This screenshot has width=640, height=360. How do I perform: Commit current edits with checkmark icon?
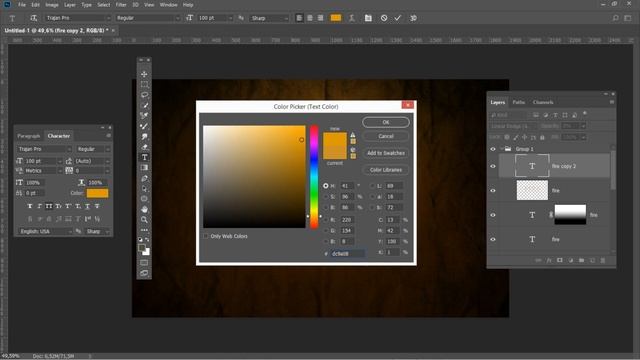tap(398, 18)
